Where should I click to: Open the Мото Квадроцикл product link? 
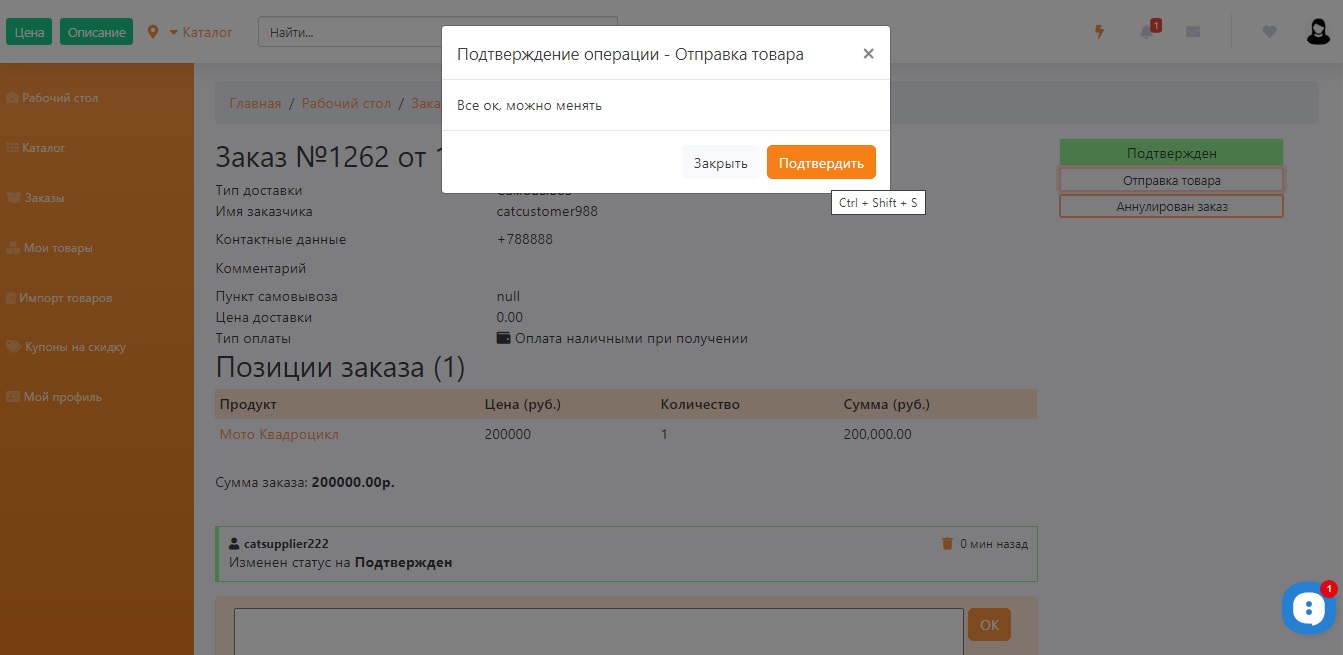(279, 434)
